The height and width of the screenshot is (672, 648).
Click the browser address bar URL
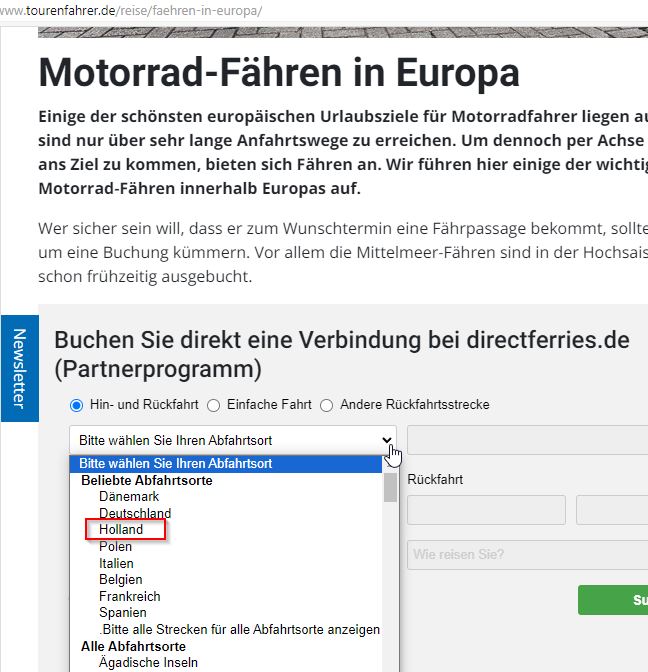(x=131, y=10)
